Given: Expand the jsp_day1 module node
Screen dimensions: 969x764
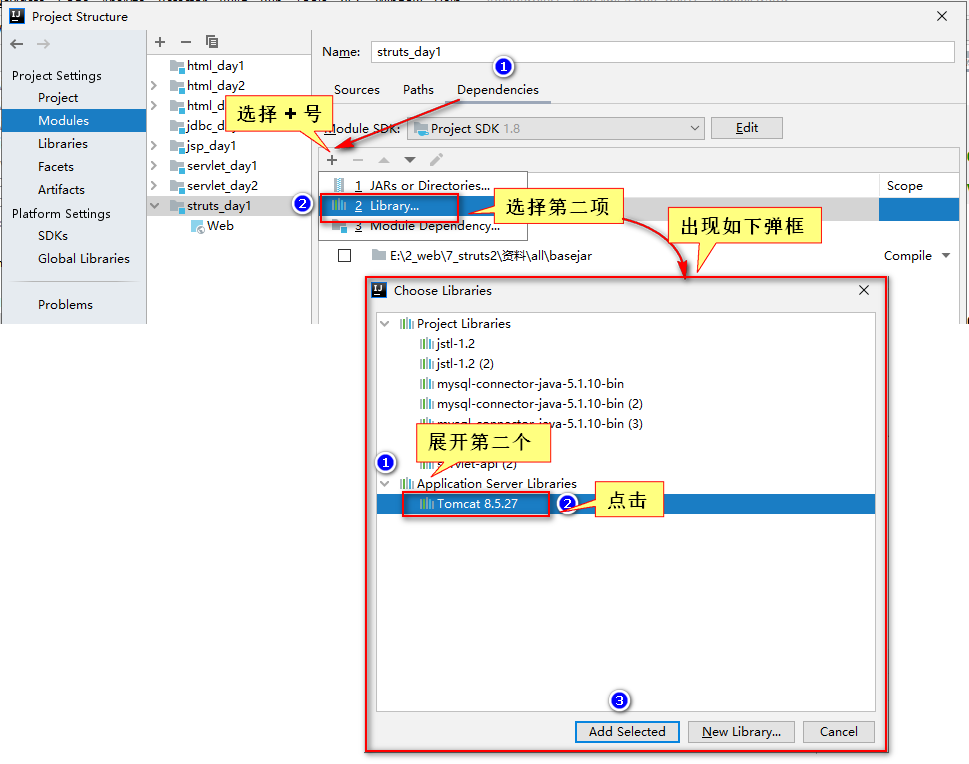Looking at the screenshot, I should point(154,145).
